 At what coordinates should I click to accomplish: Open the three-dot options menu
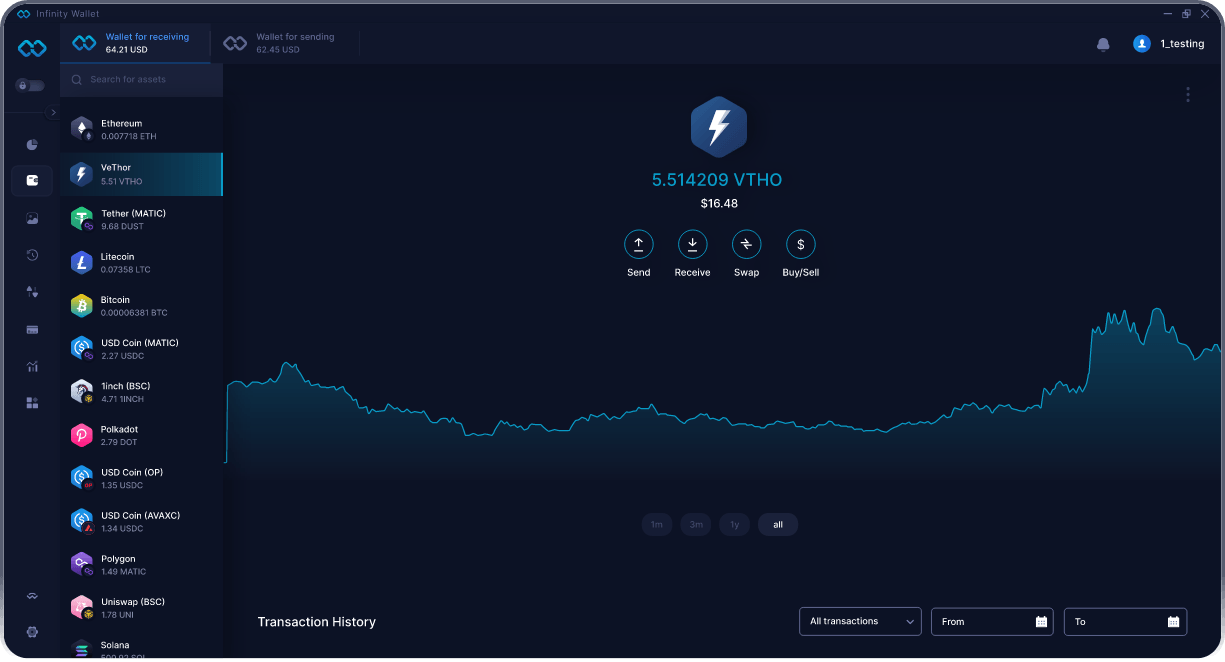pyautogui.click(x=1188, y=94)
